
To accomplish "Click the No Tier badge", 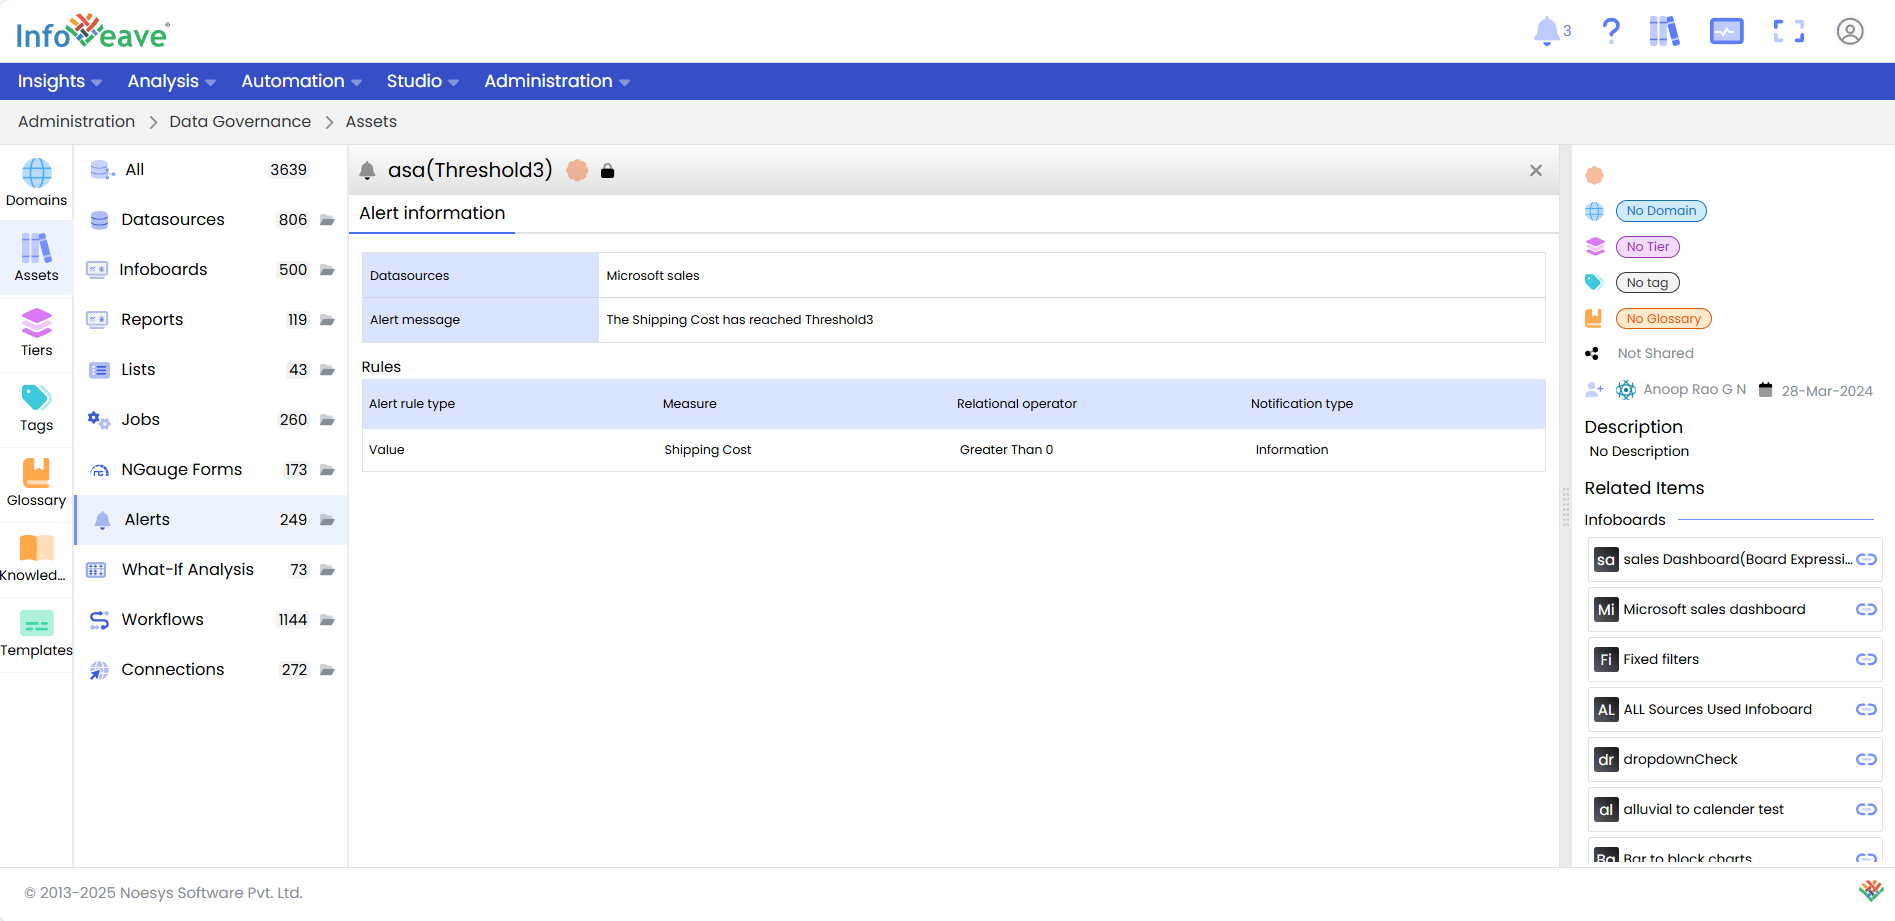I will coord(1647,247).
